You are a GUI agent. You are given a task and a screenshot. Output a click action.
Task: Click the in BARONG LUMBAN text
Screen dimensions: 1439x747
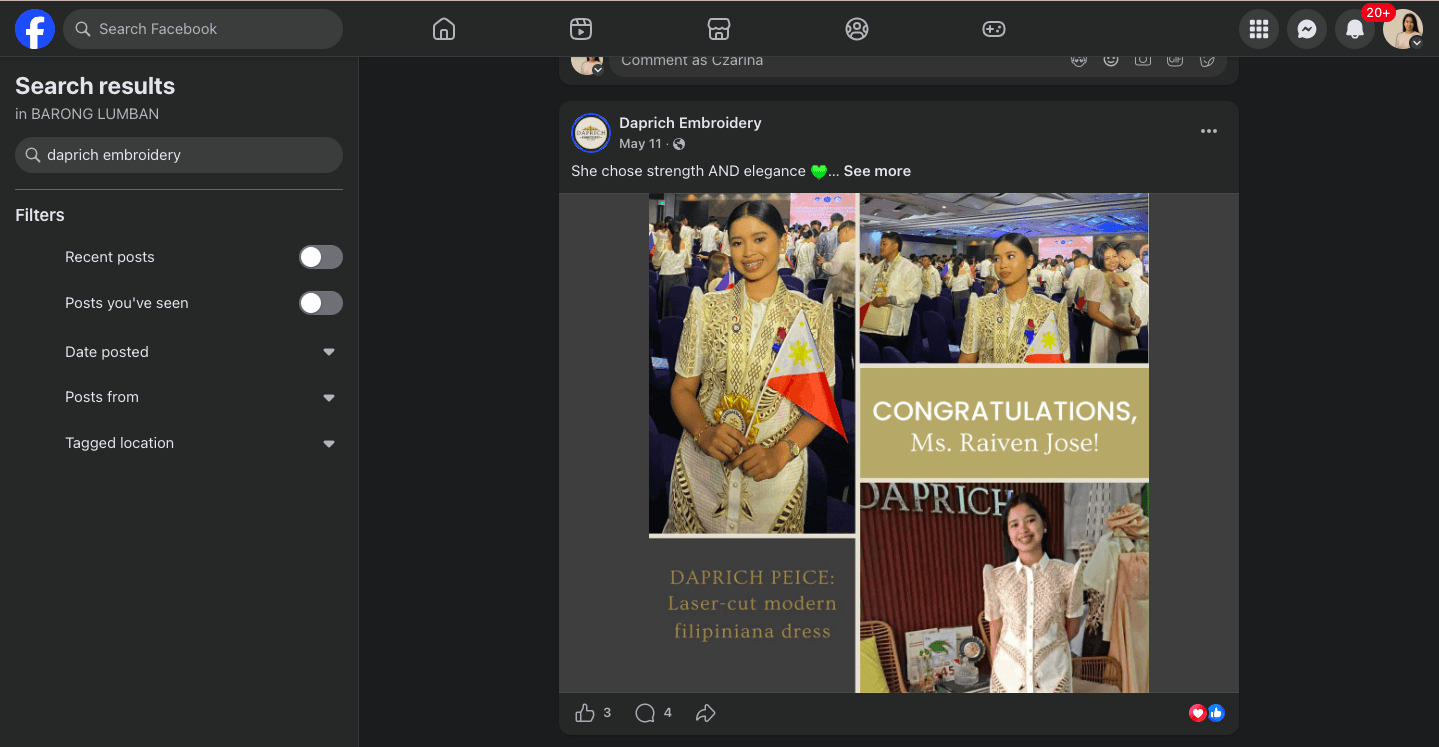87,114
